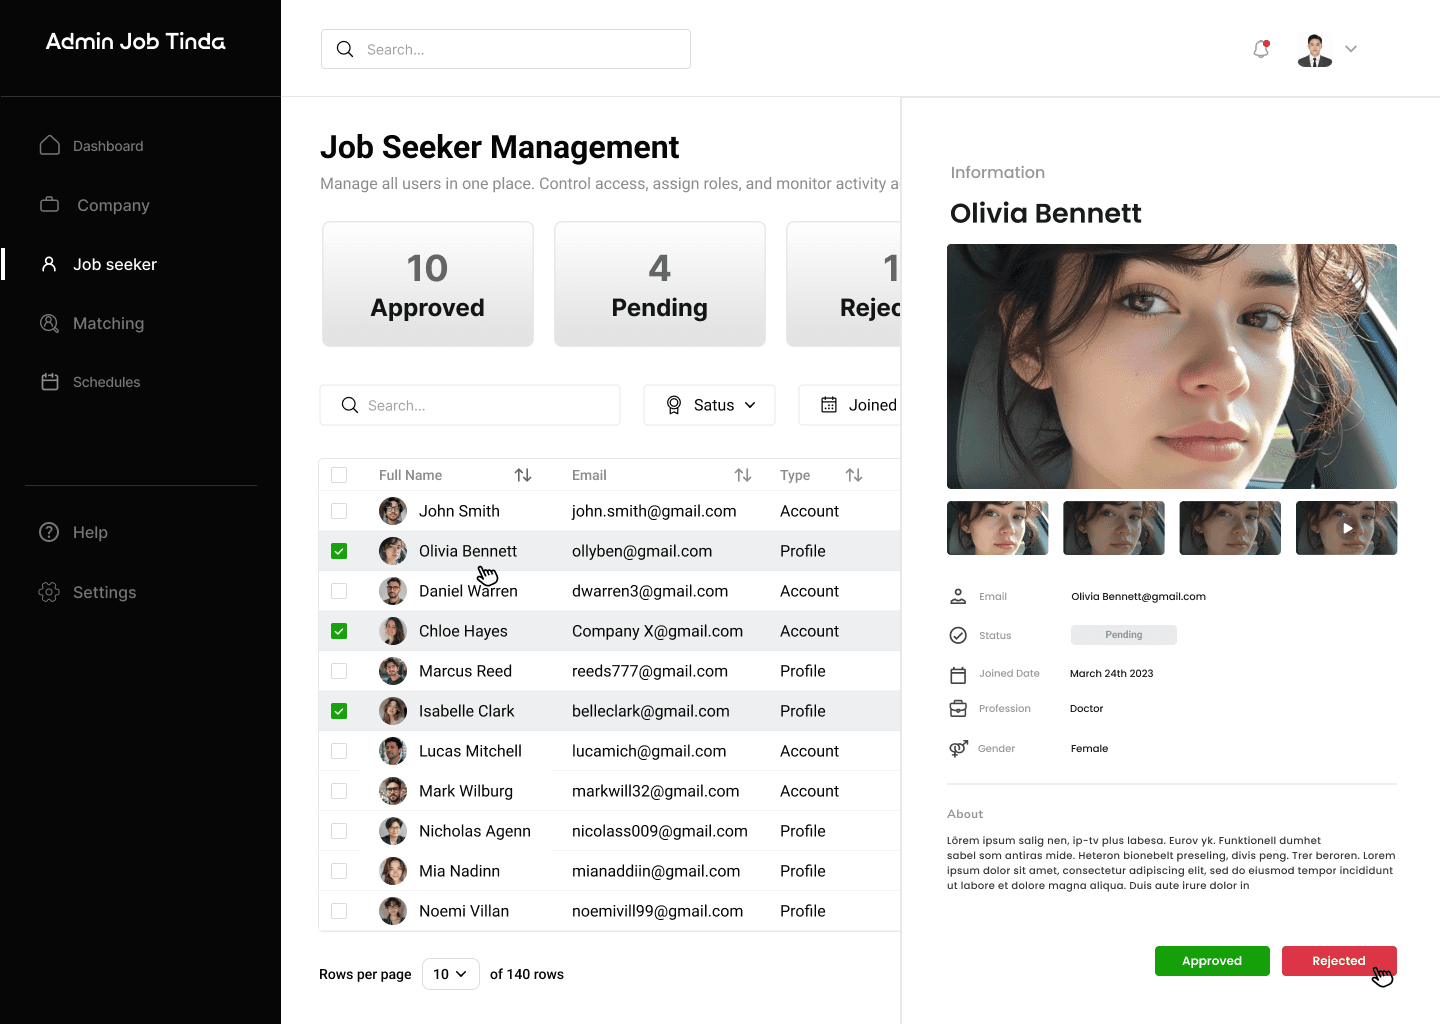Click the top header search field
Image resolution: width=1440 pixels, height=1024 pixels.
[506, 49]
